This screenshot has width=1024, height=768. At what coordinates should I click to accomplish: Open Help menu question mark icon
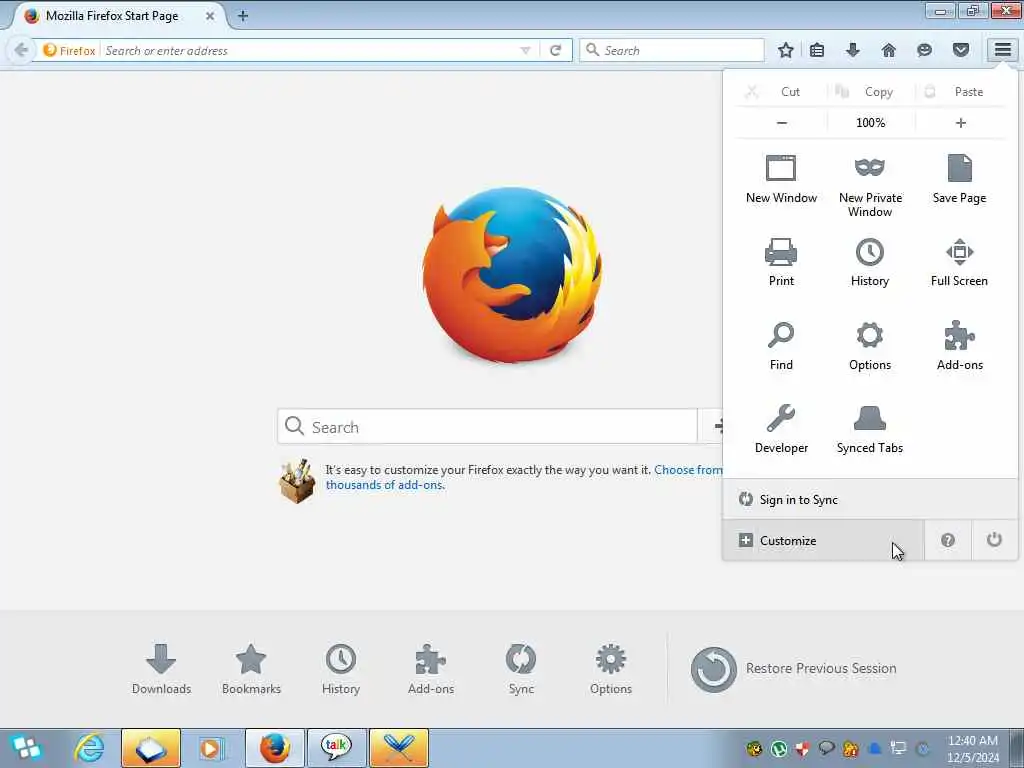point(948,540)
